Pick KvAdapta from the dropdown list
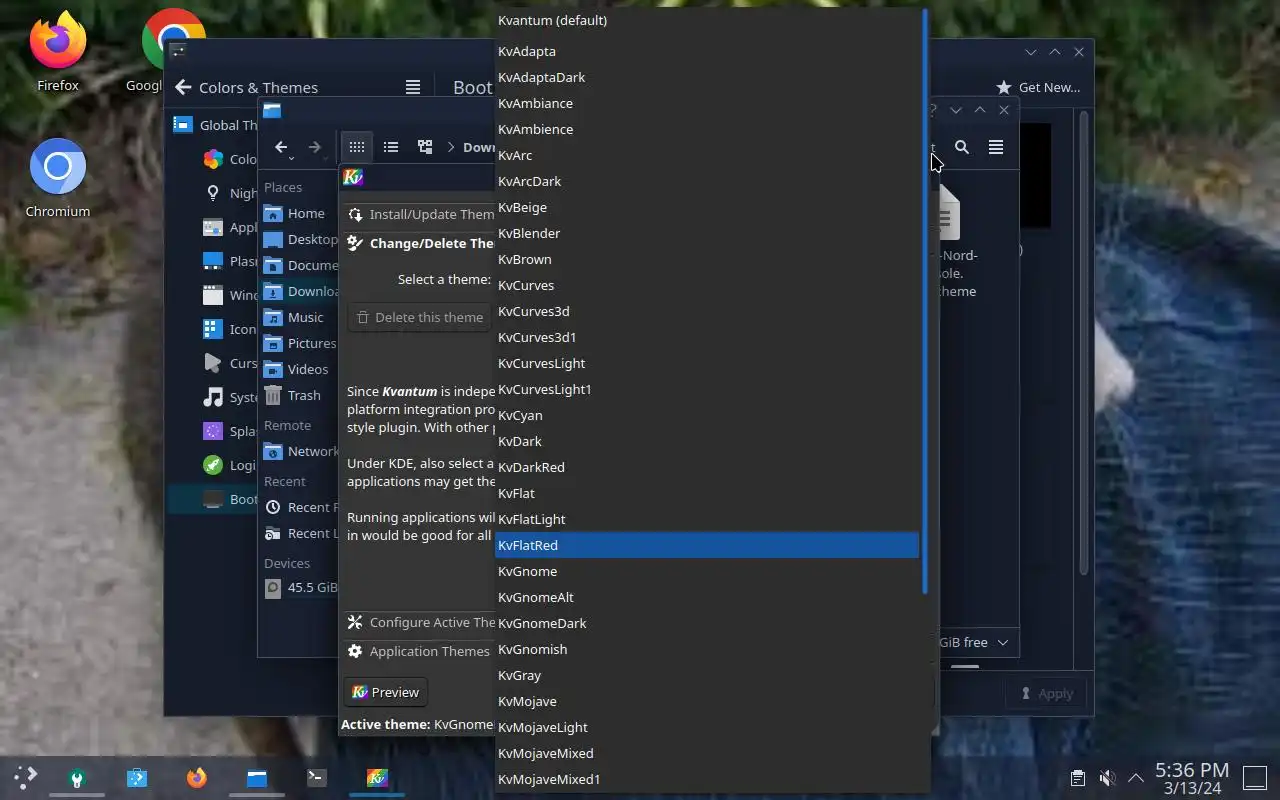Screen dimensions: 1280x800 tap(707, 51)
